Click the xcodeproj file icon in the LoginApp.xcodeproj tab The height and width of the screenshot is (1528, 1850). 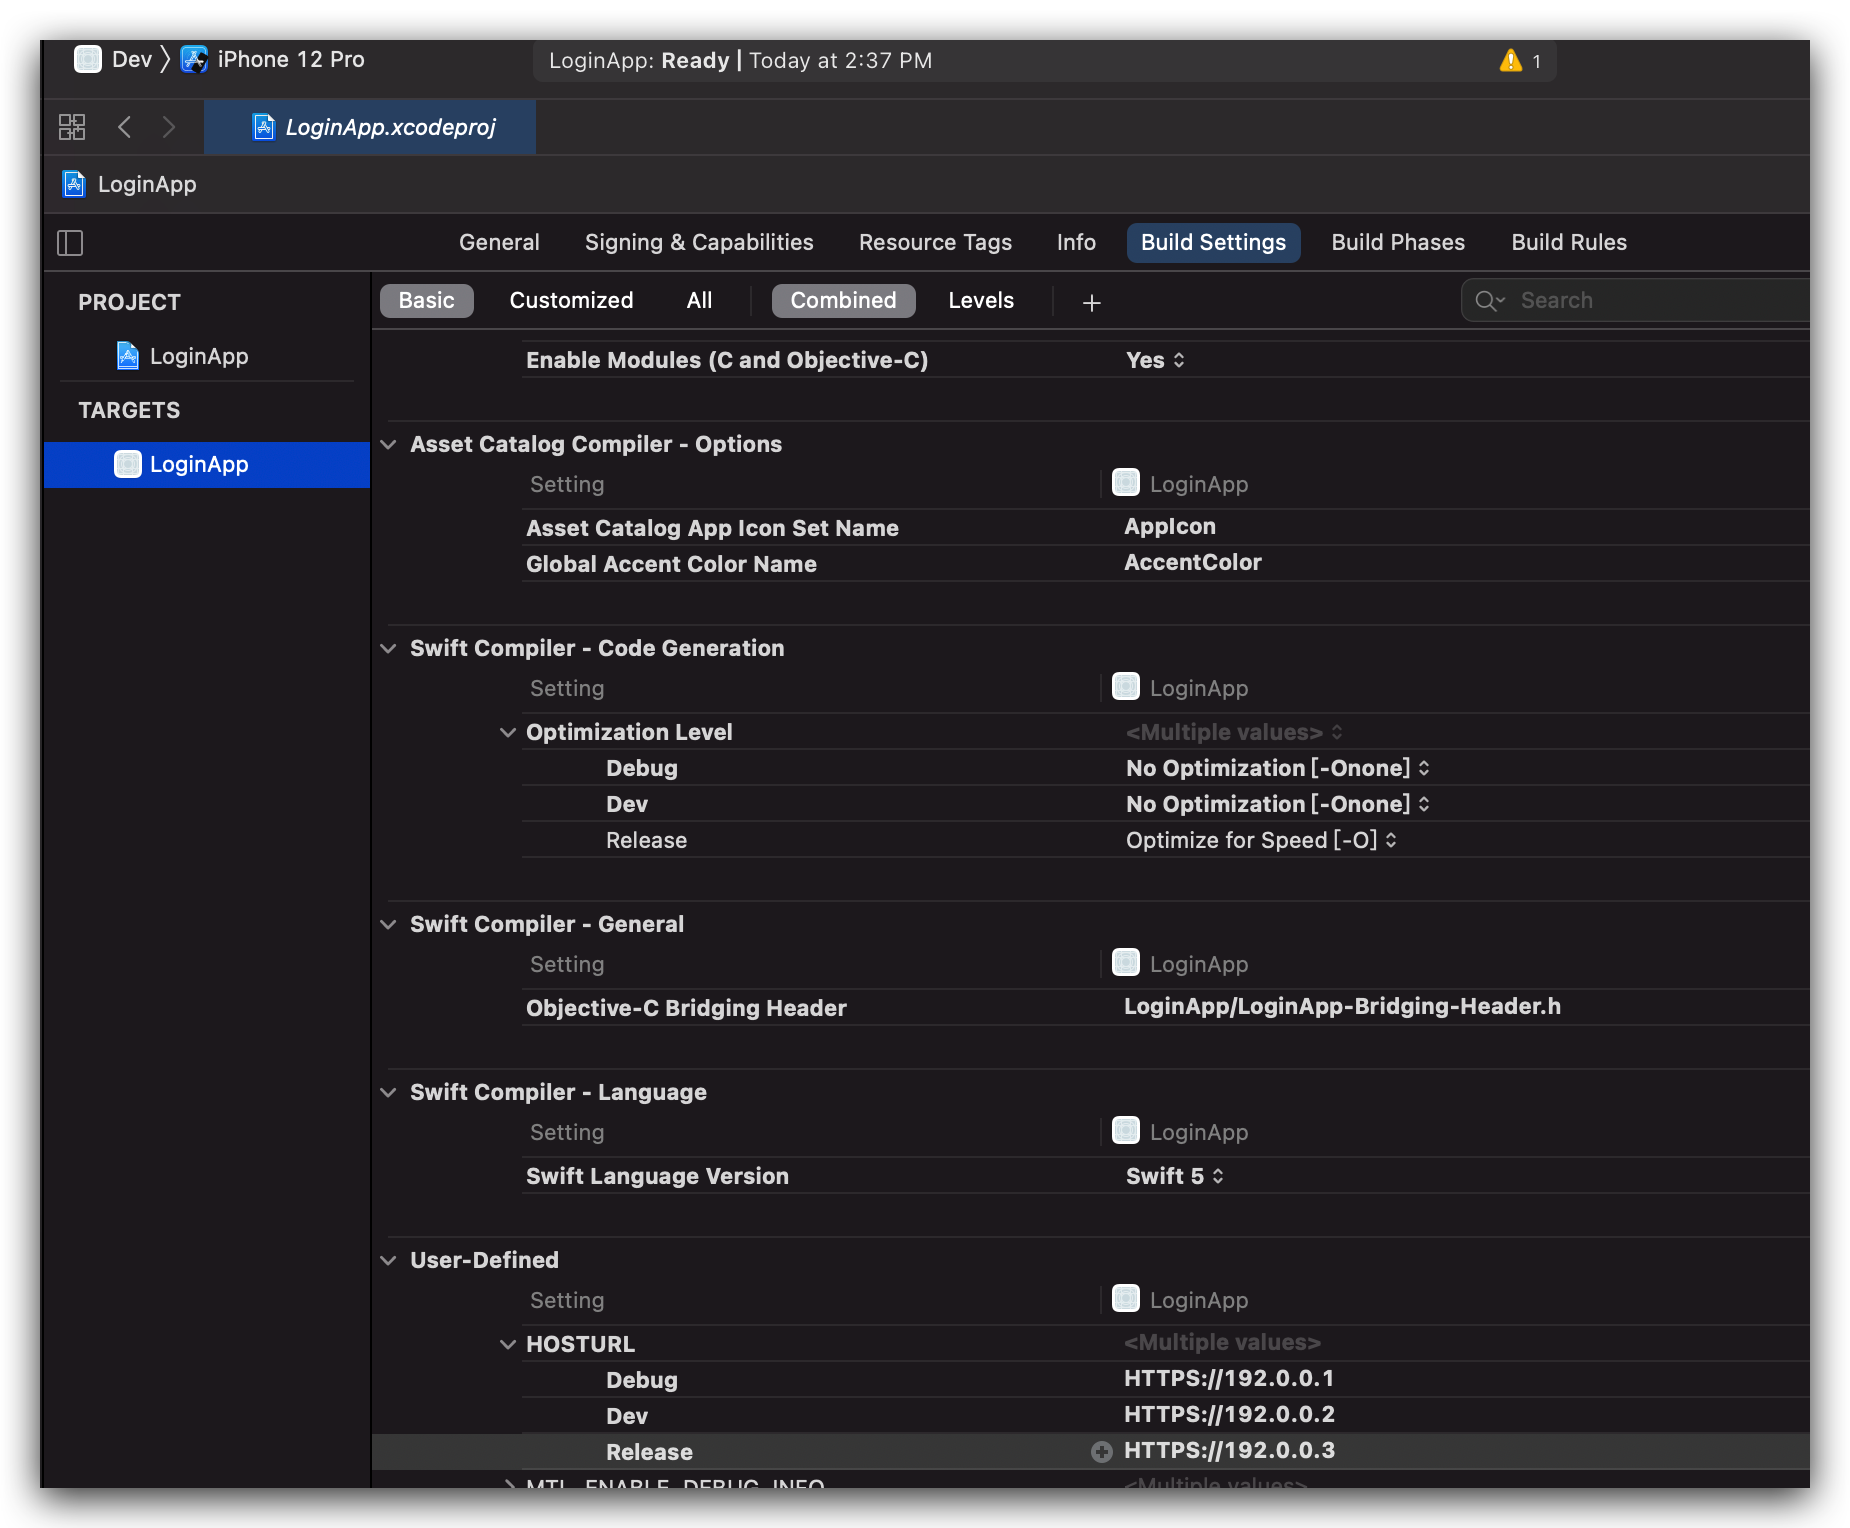tap(264, 127)
